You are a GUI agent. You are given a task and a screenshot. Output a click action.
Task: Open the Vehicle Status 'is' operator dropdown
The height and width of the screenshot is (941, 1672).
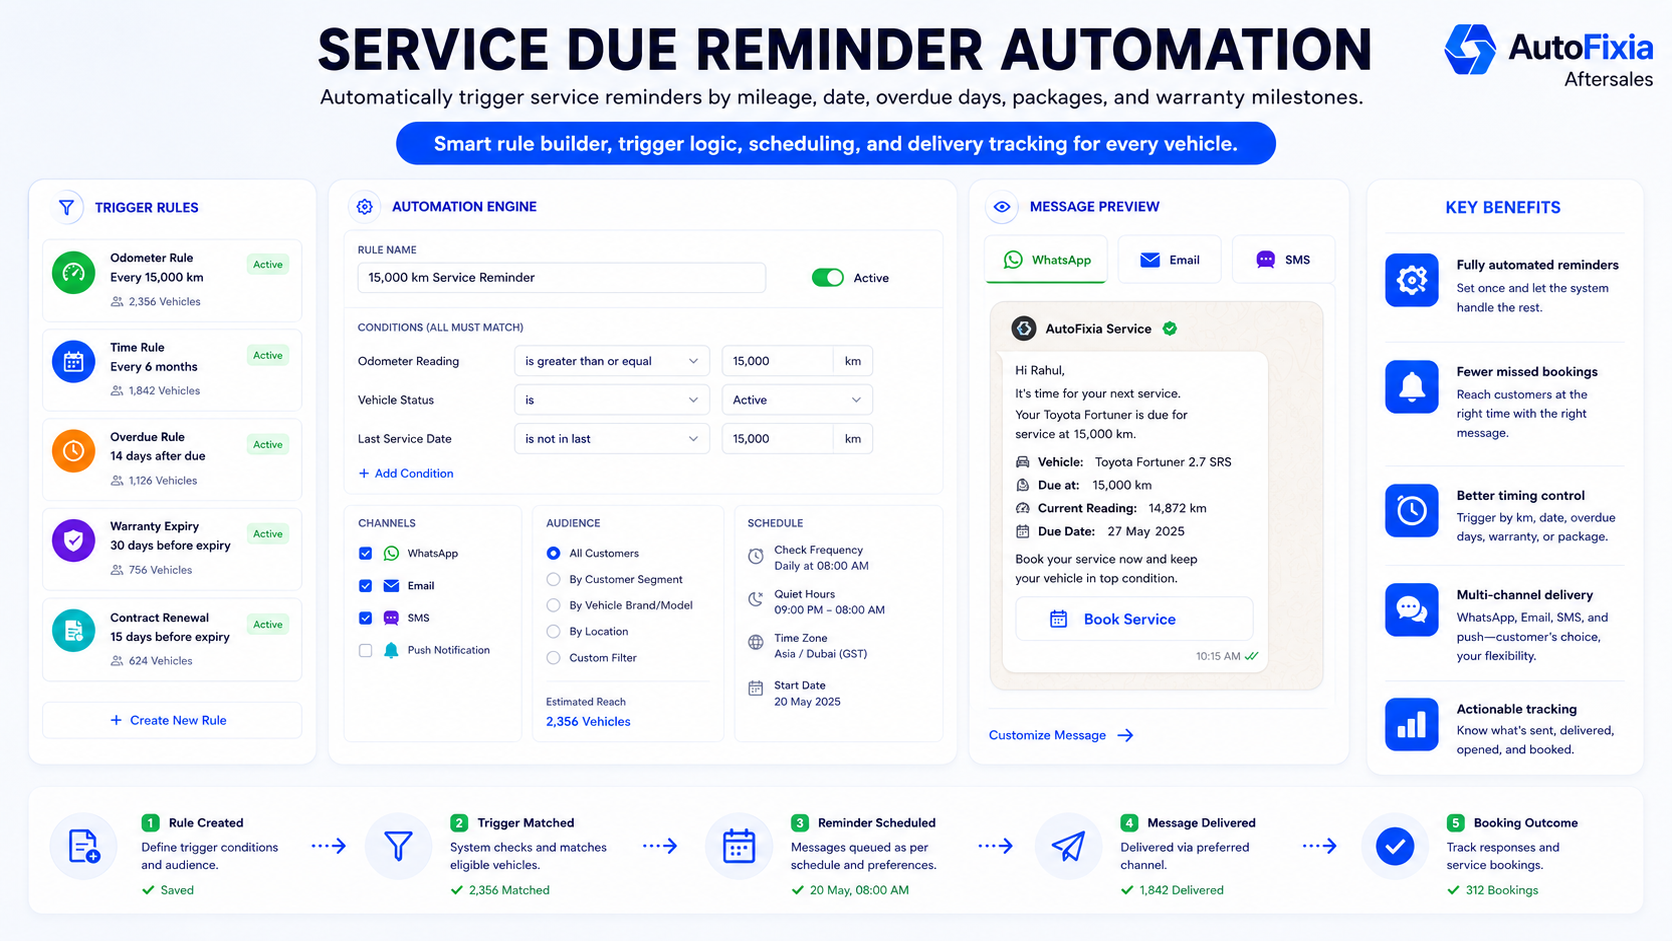click(612, 400)
